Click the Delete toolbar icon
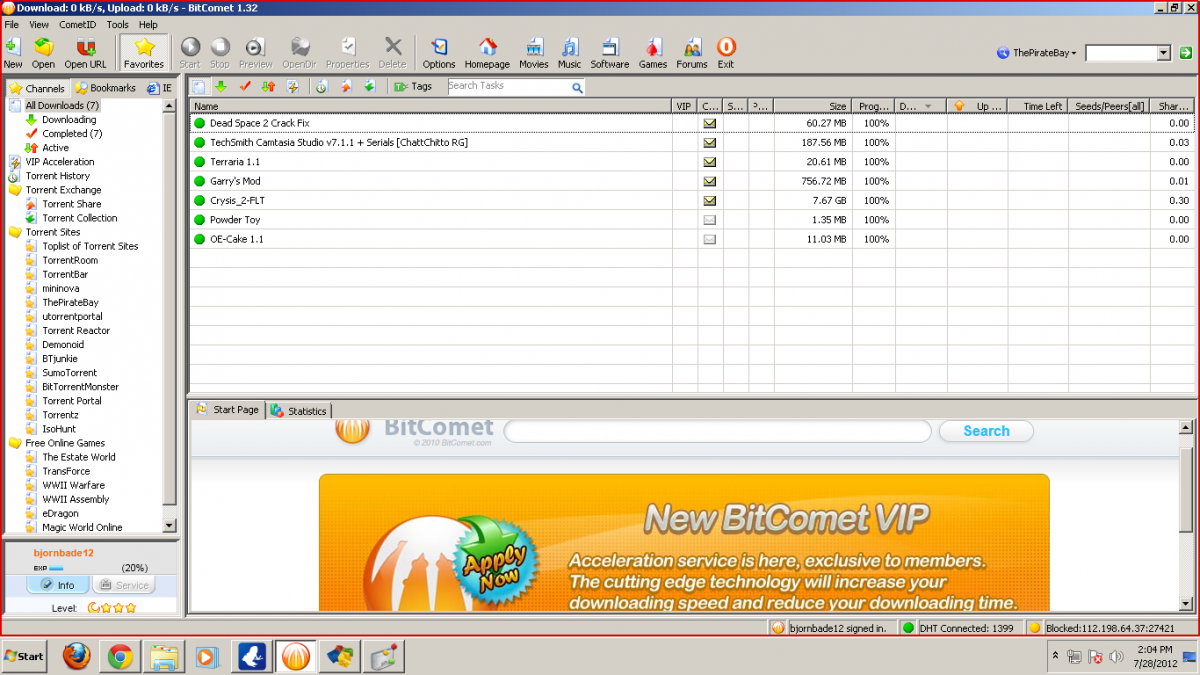The height and width of the screenshot is (675, 1200). click(x=393, y=53)
